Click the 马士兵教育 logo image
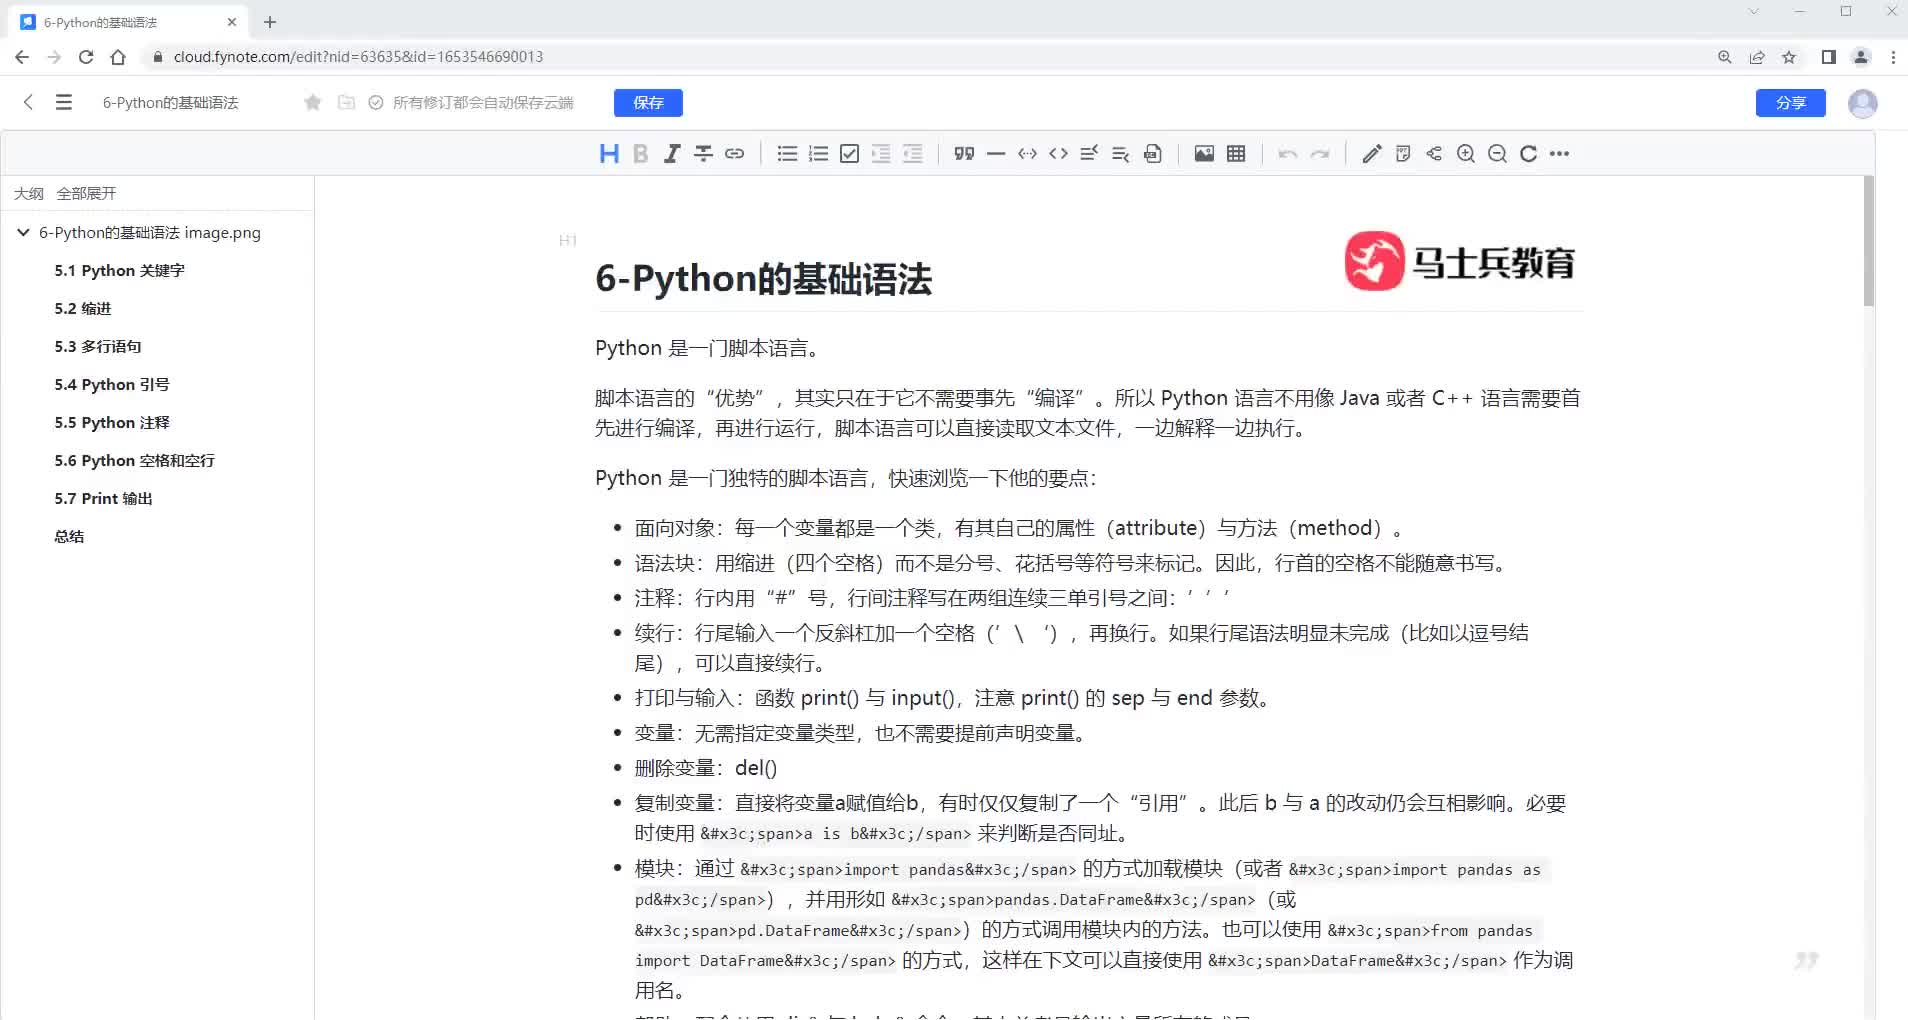The height and width of the screenshot is (1020, 1908). point(1459,262)
